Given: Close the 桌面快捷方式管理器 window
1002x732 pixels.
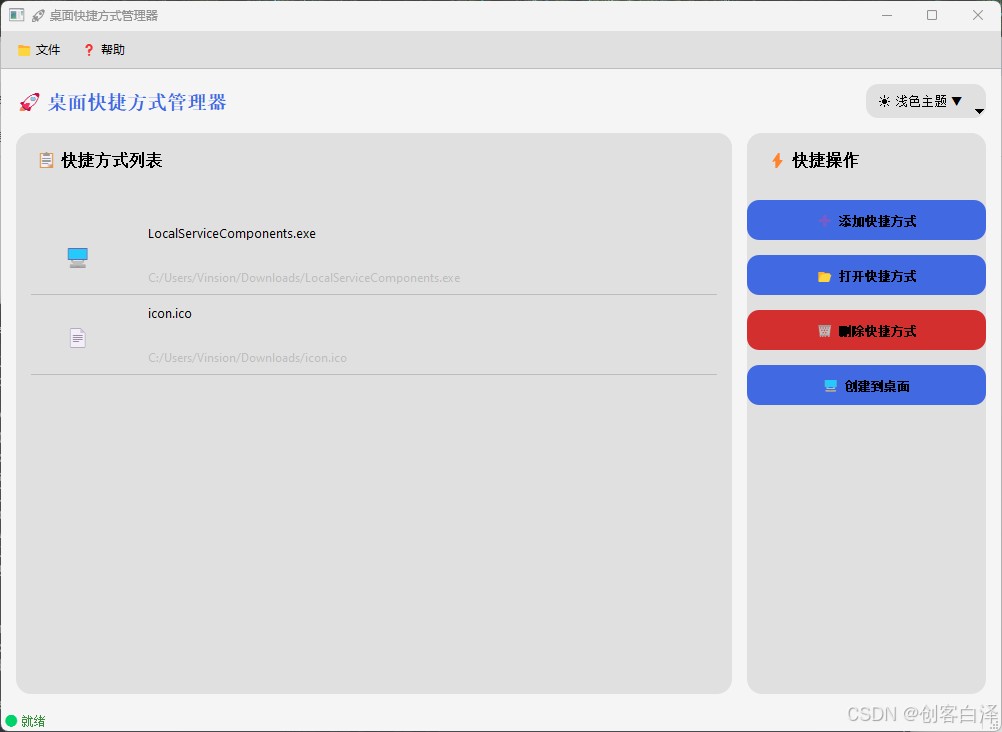Looking at the screenshot, I should pos(978,15).
